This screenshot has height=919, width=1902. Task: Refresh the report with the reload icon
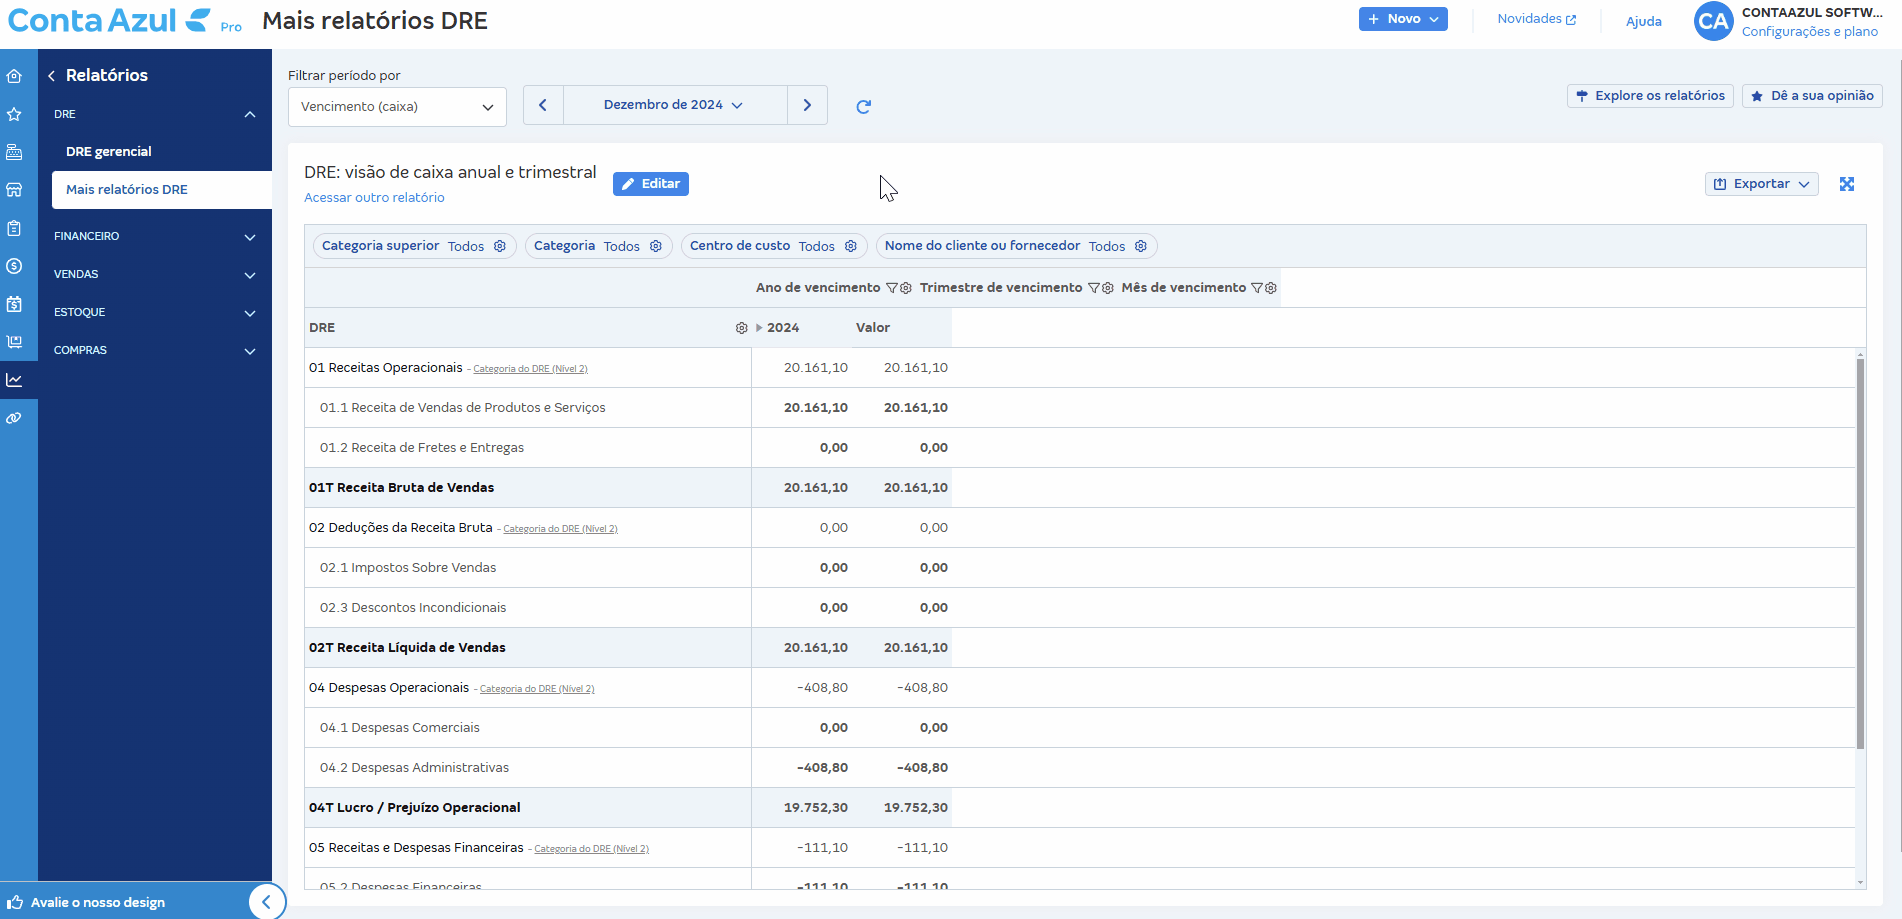[x=864, y=106]
